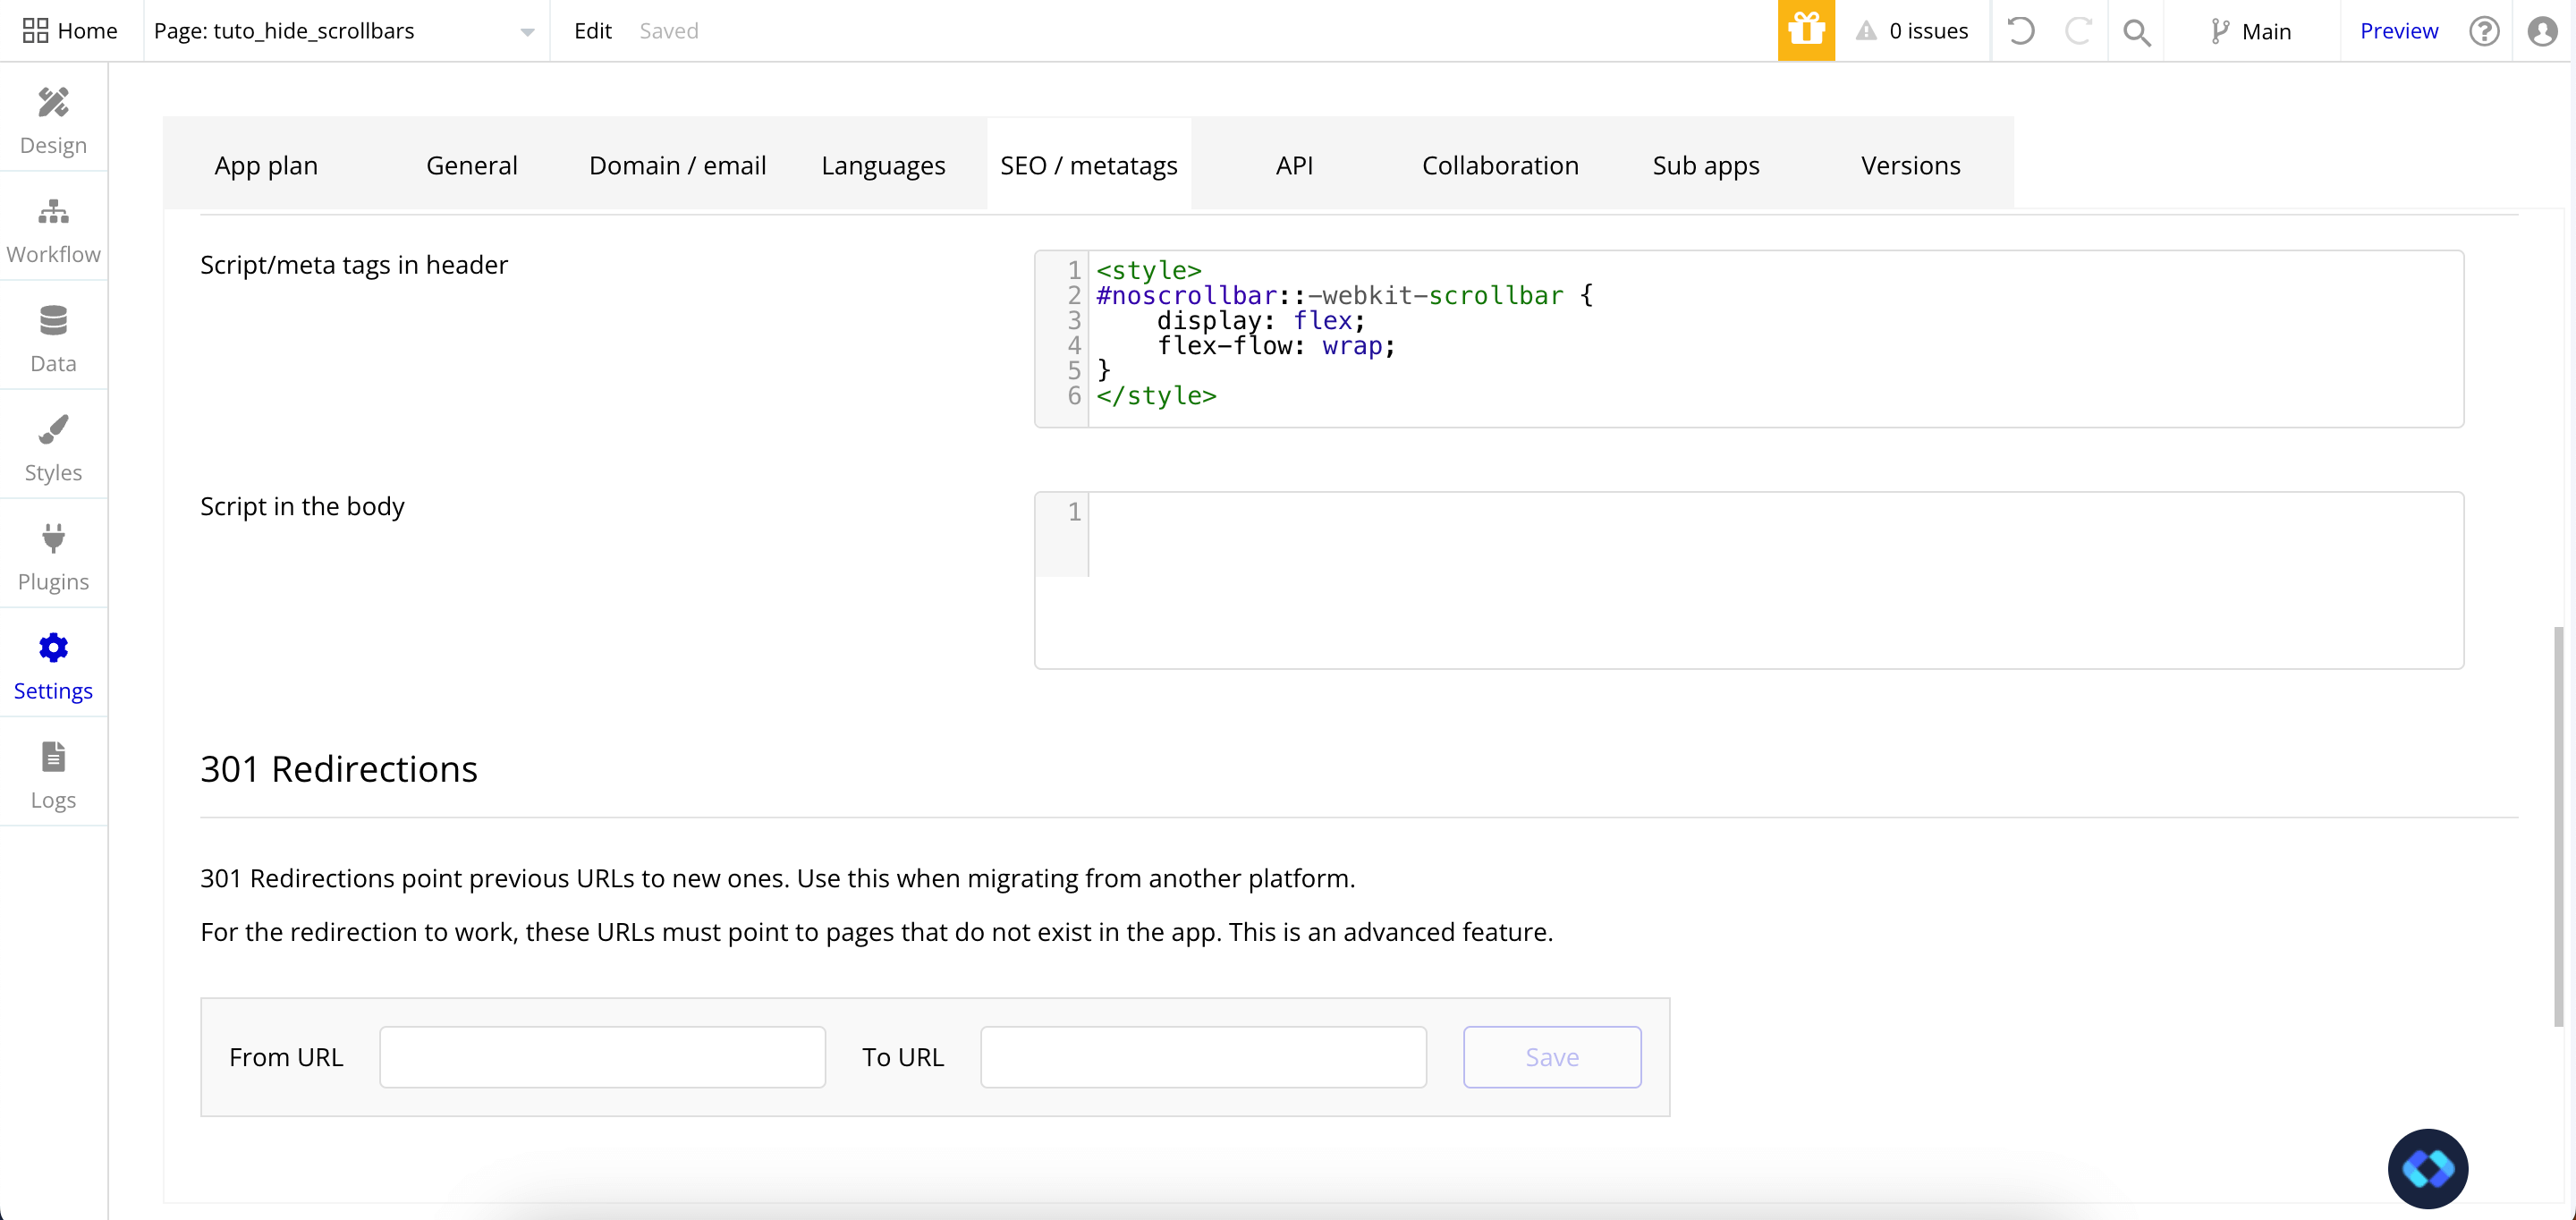This screenshot has width=2576, height=1220.
Task: Click the Preview link
Action: click(2398, 31)
